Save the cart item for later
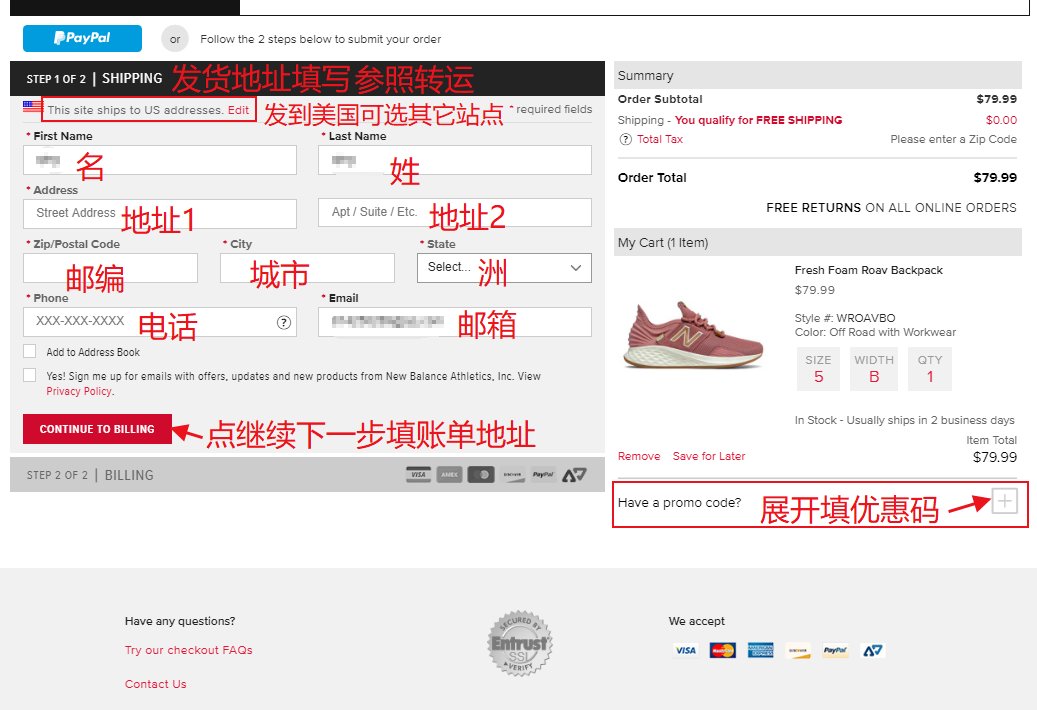 (709, 456)
